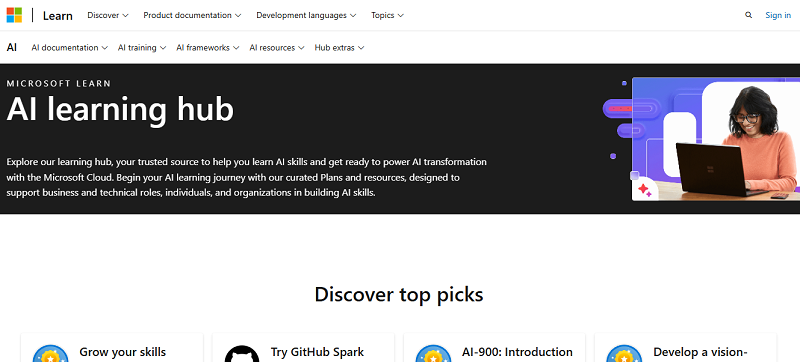The height and width of the screenshot is (362, 800).
Task: Open the Develop a vision- card
Action: (x=686, y=348)
